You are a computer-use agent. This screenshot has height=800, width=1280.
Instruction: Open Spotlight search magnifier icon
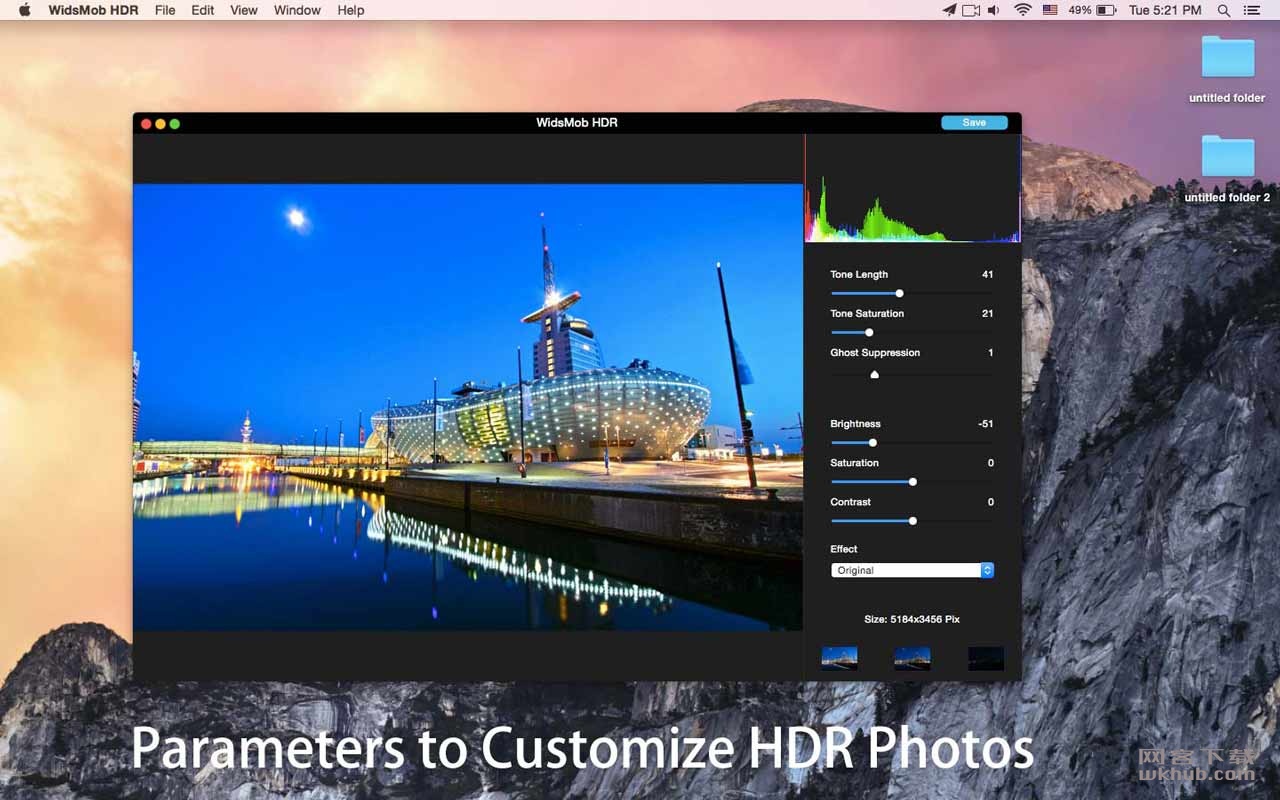[1224, 10]
